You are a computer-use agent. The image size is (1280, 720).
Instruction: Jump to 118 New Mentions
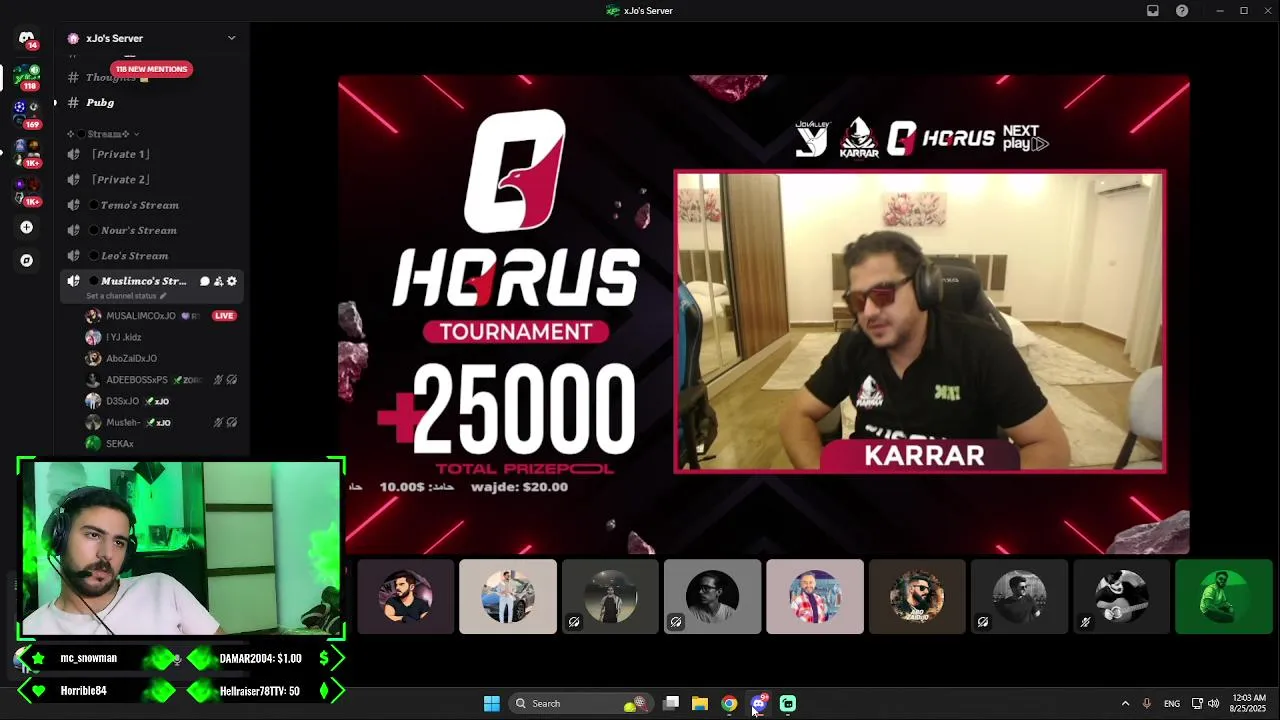pos(151,69)
